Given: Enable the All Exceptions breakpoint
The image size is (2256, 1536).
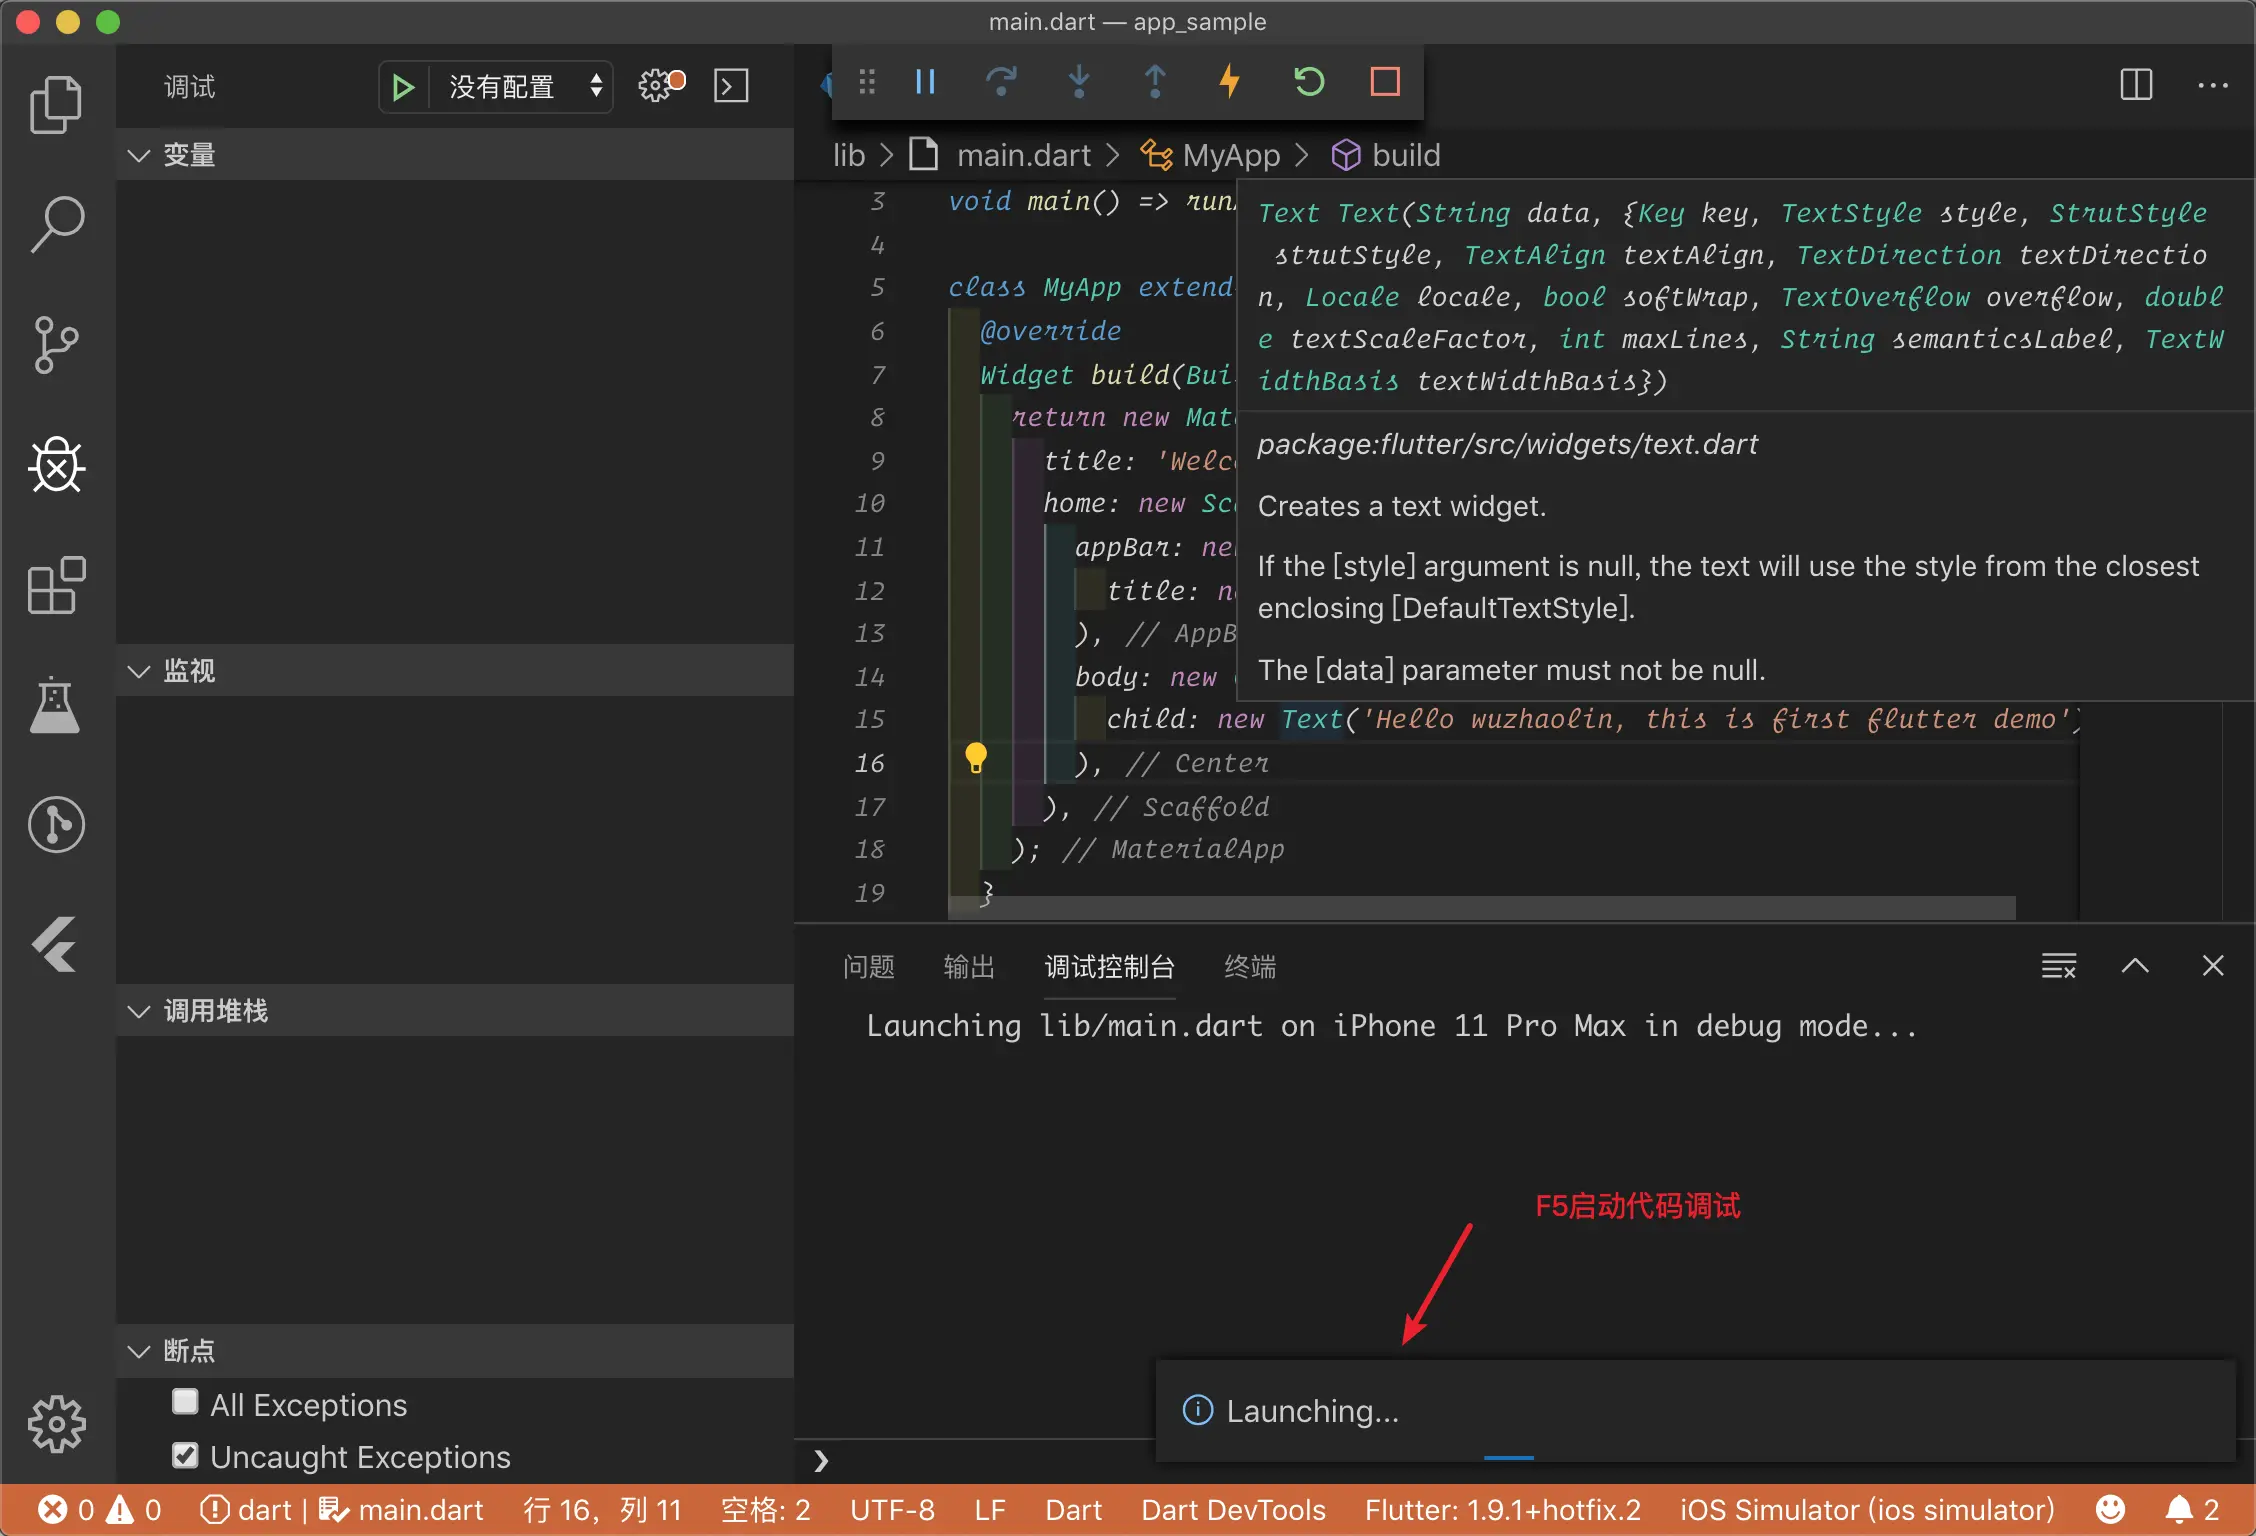Looking at the screenshot, I should tap(185, 1402).
